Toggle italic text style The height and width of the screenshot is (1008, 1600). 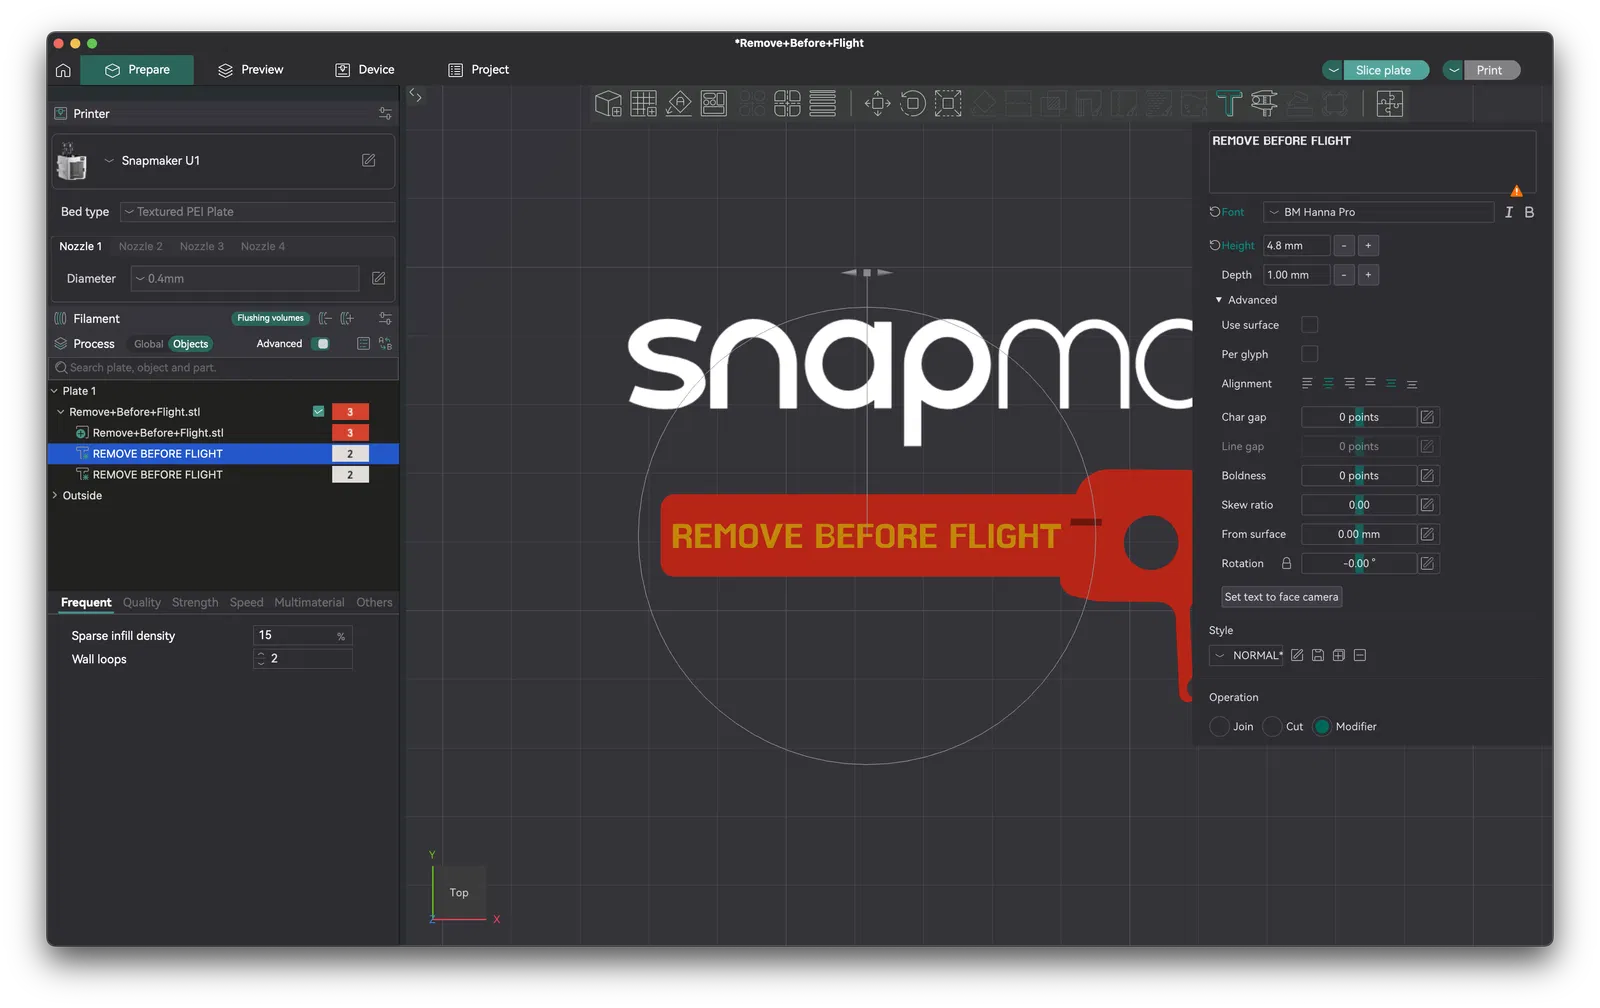[1509, 212]
